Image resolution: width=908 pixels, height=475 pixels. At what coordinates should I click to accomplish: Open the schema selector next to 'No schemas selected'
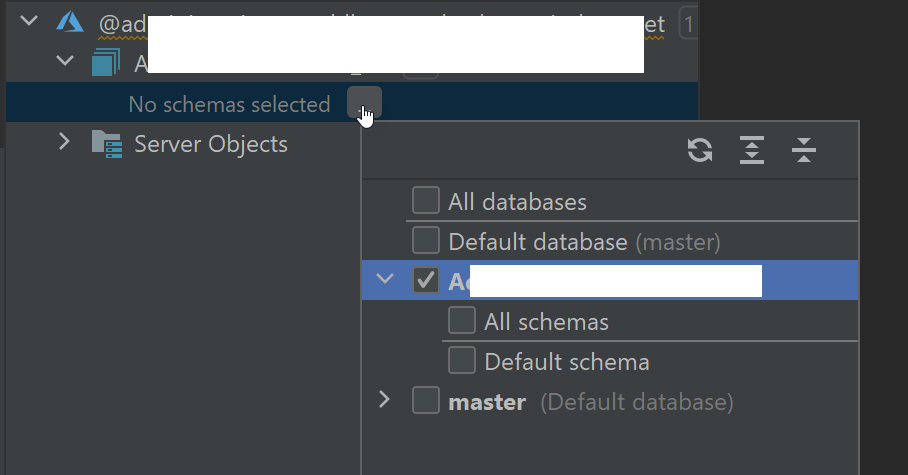pyautogui.click(x=364, y=103)
